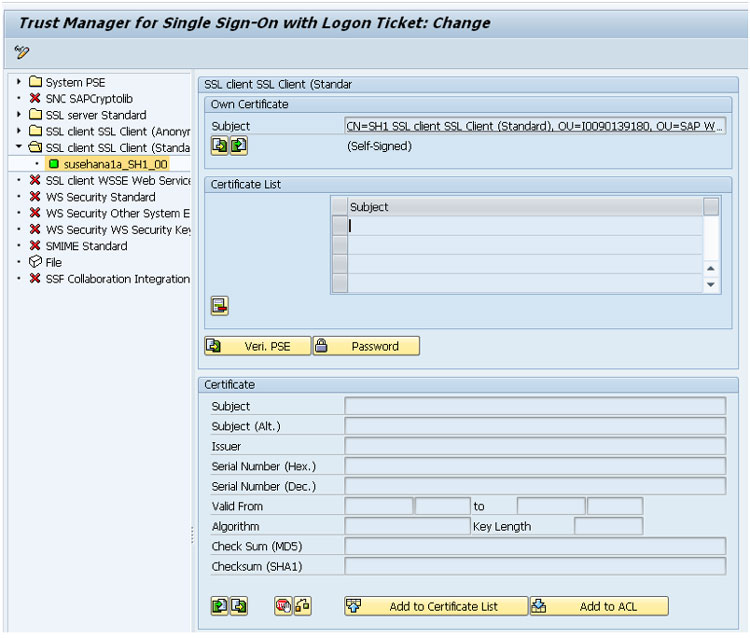Click the delete-row icon below the Certificate List
This screenshot has width=750, height=638.
pos(220,306)
